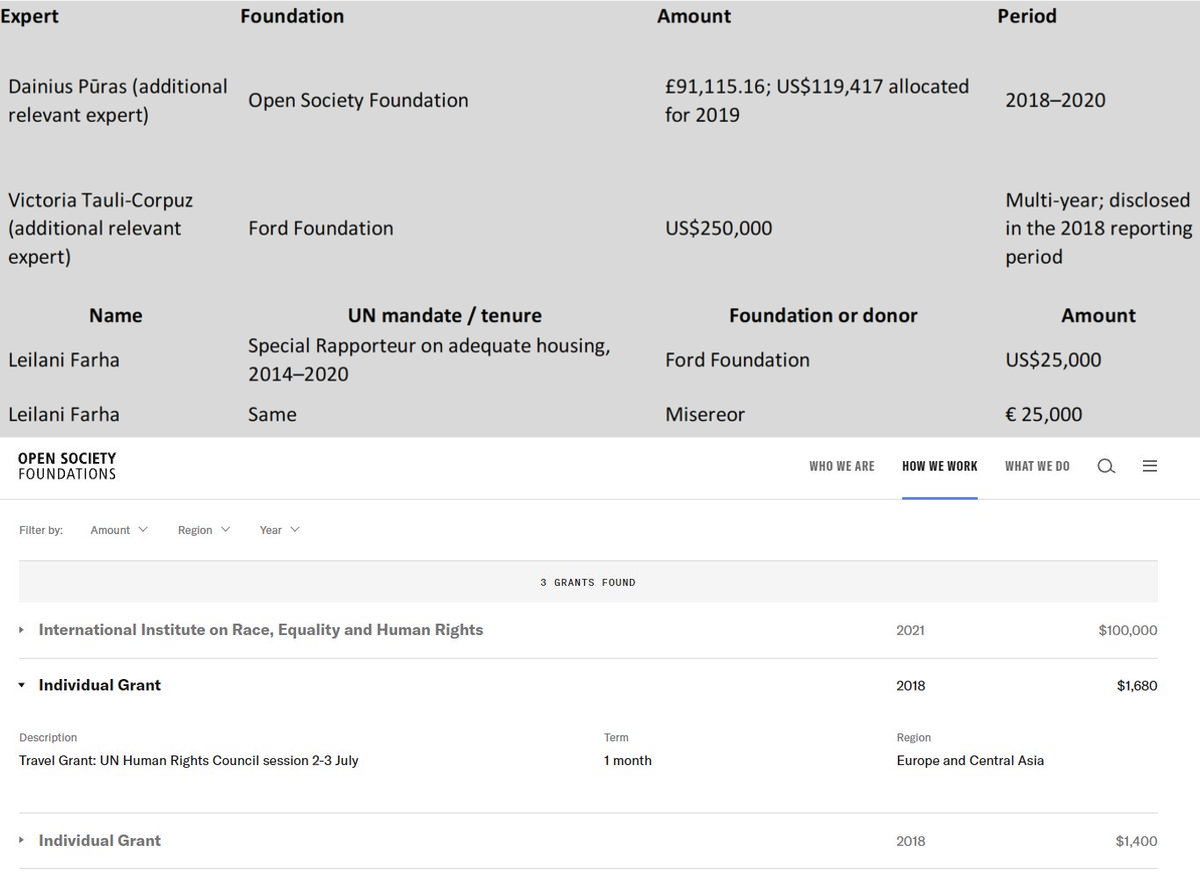Expand the International Institute grant row arrow
This screenshot has height=884, width=1200.
(x=22, y=630)
